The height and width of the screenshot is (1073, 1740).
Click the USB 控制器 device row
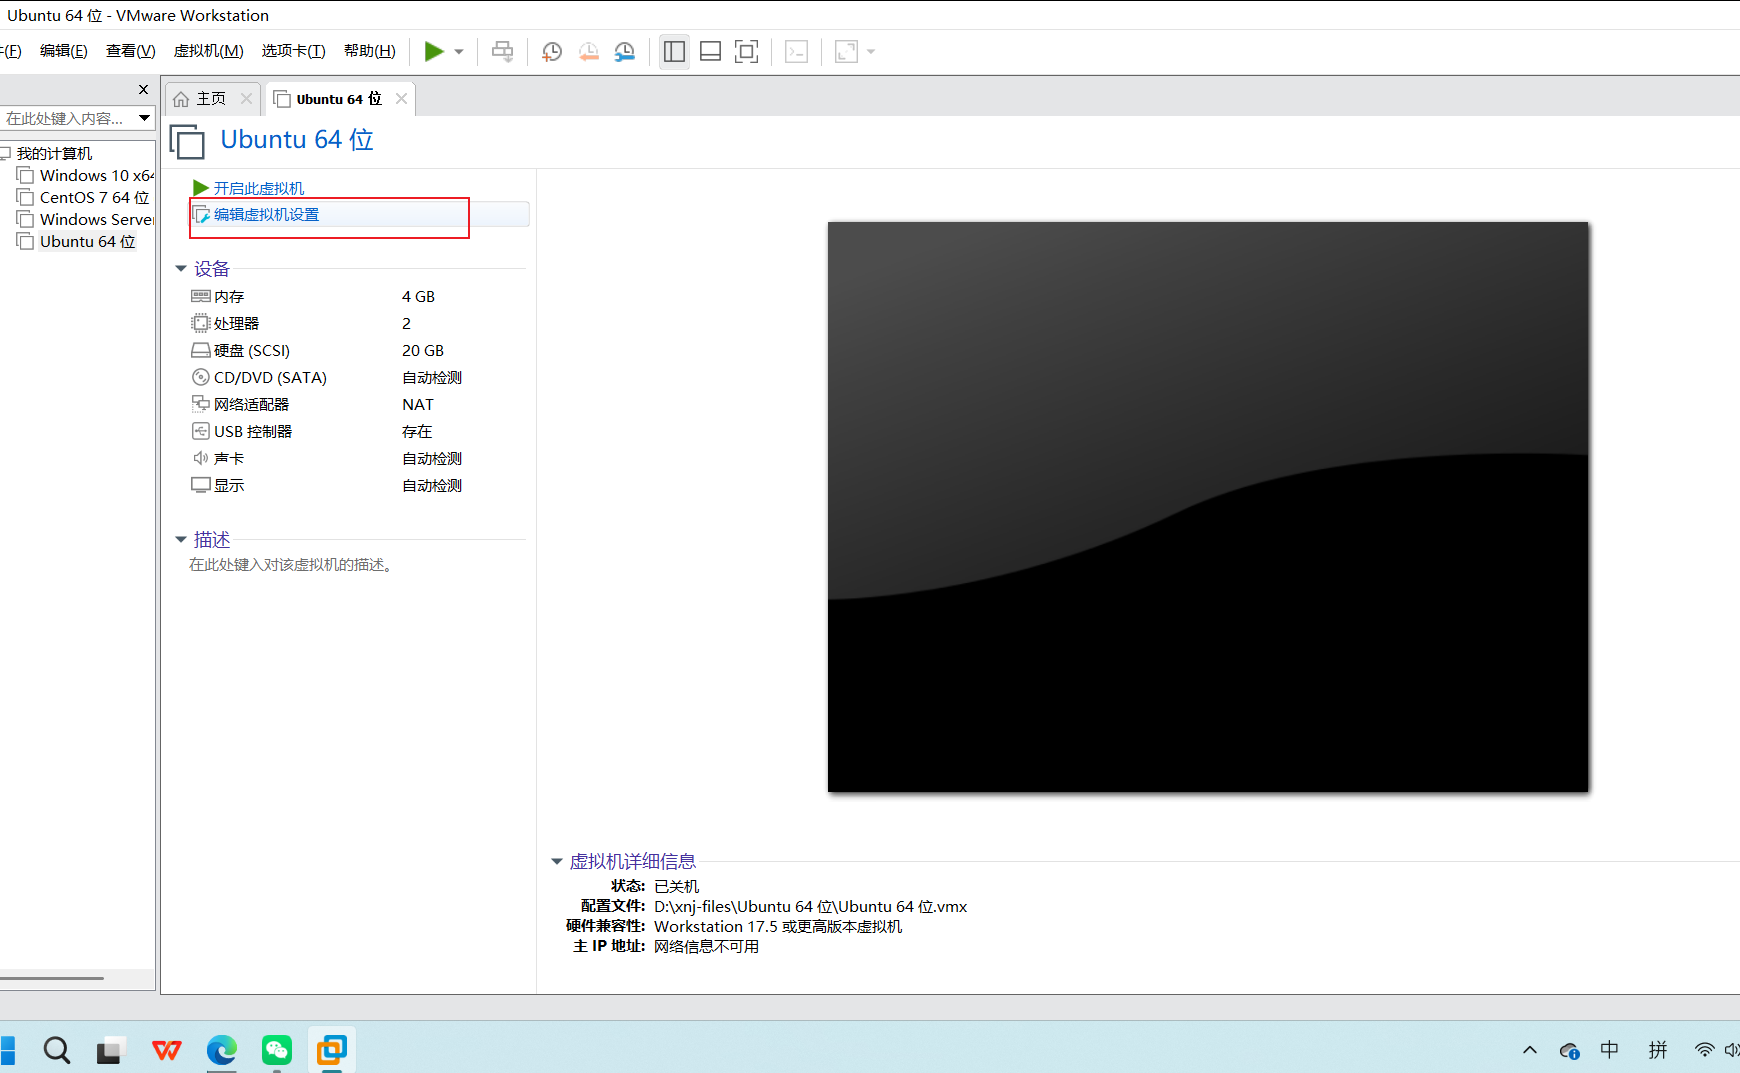point(356,432)
